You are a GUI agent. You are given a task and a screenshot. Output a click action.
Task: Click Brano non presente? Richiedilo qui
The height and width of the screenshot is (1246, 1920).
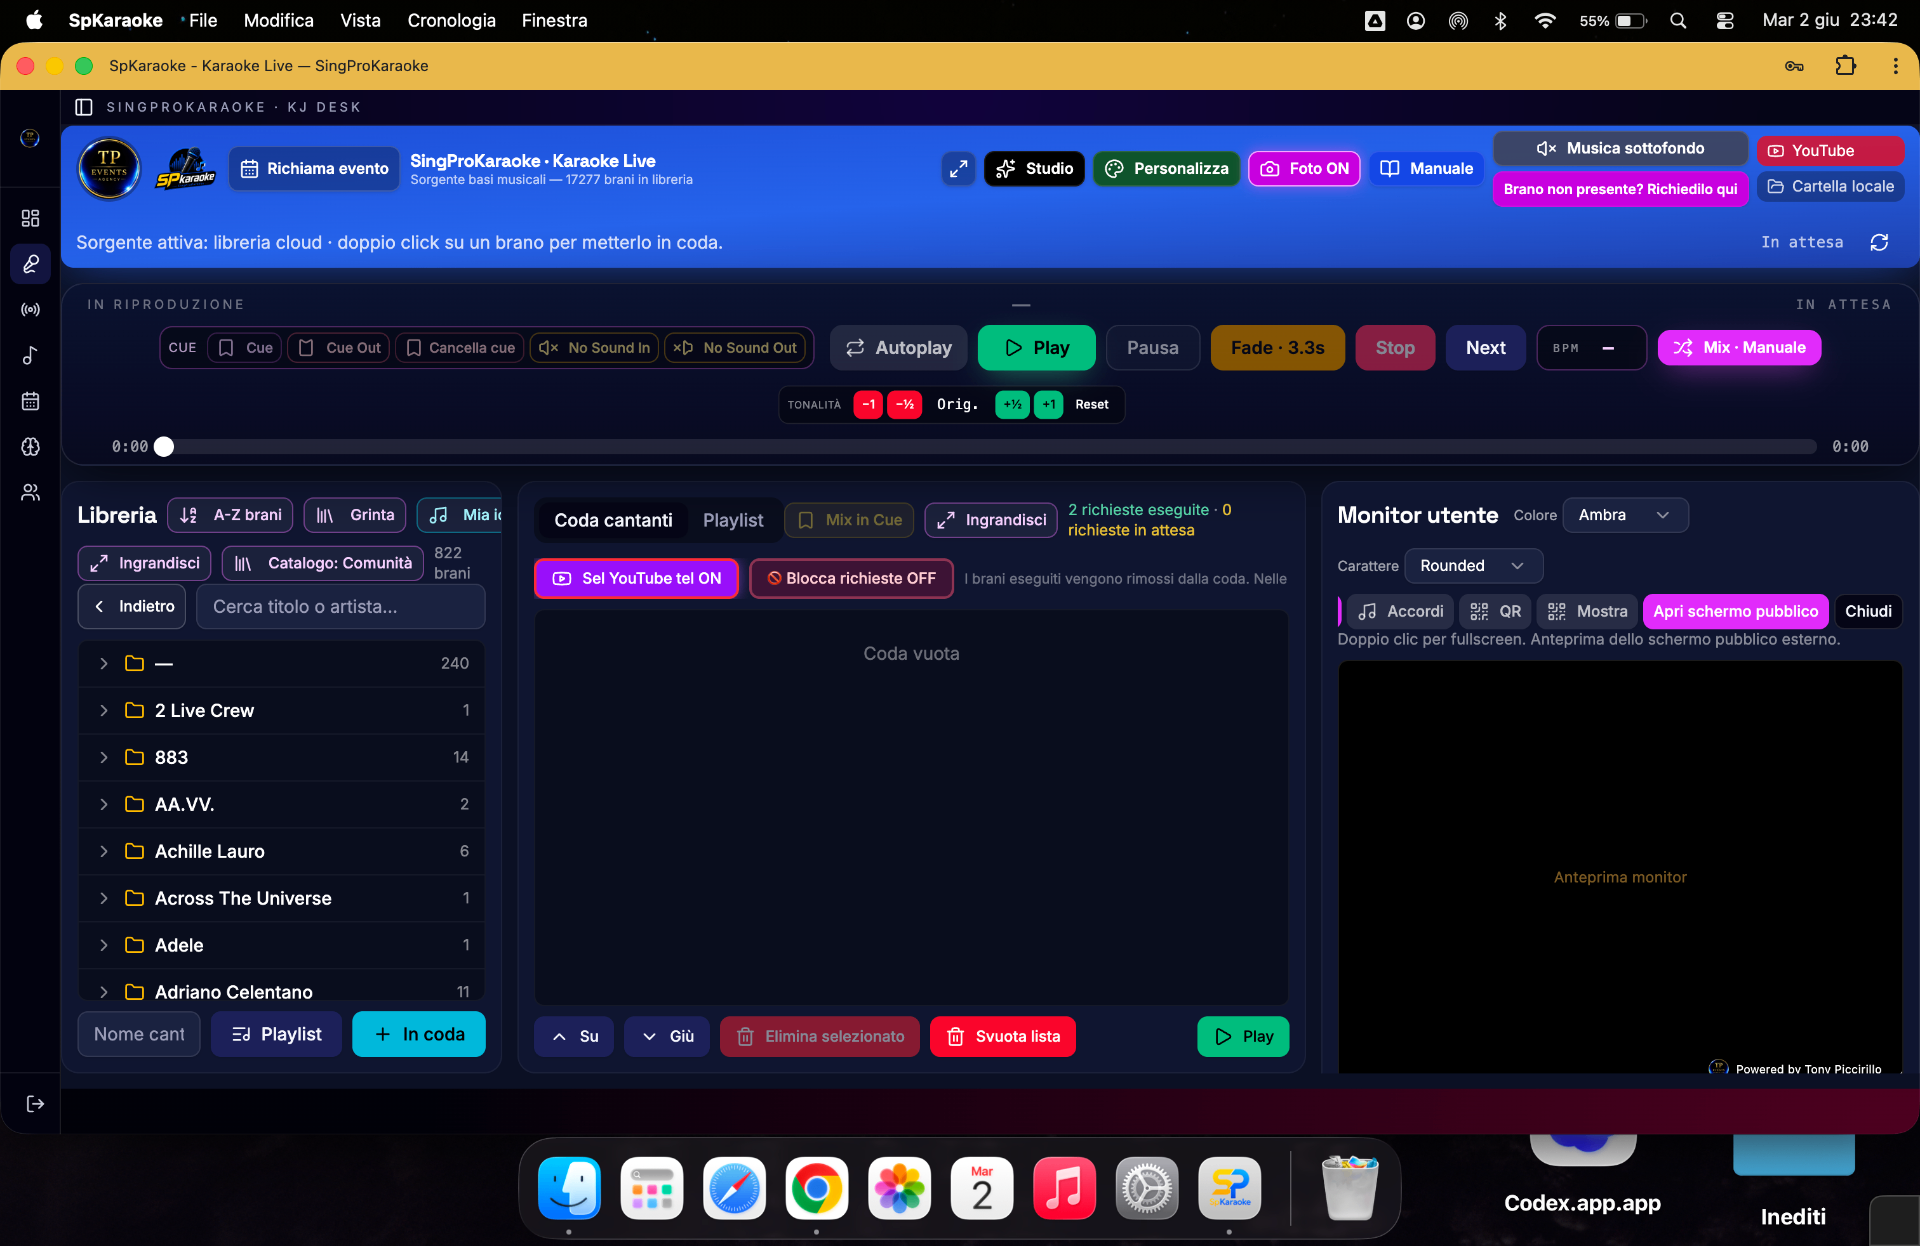pos(1620,189)
